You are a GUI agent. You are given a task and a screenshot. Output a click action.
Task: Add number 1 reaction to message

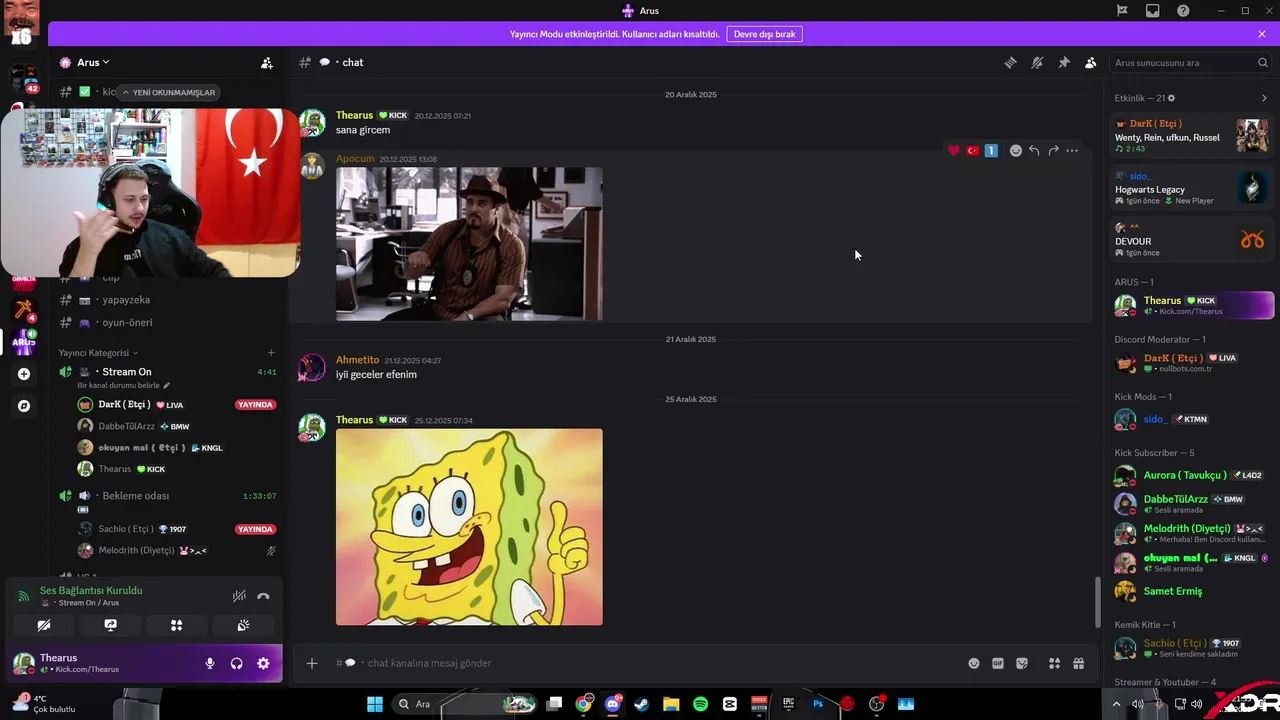click(991, 151)
